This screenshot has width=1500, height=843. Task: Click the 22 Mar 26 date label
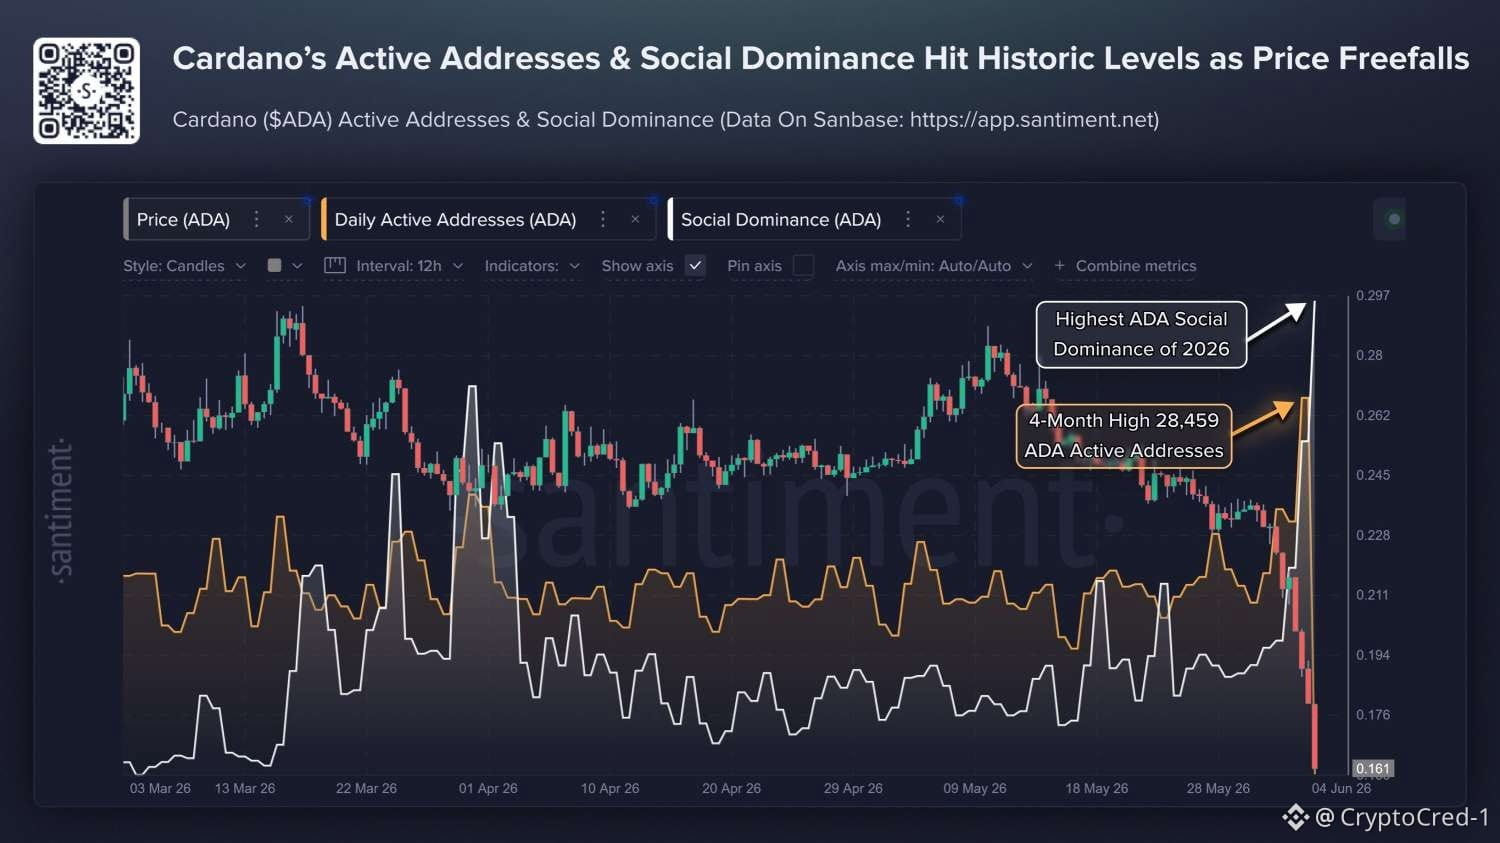click(x=366, y=788)
